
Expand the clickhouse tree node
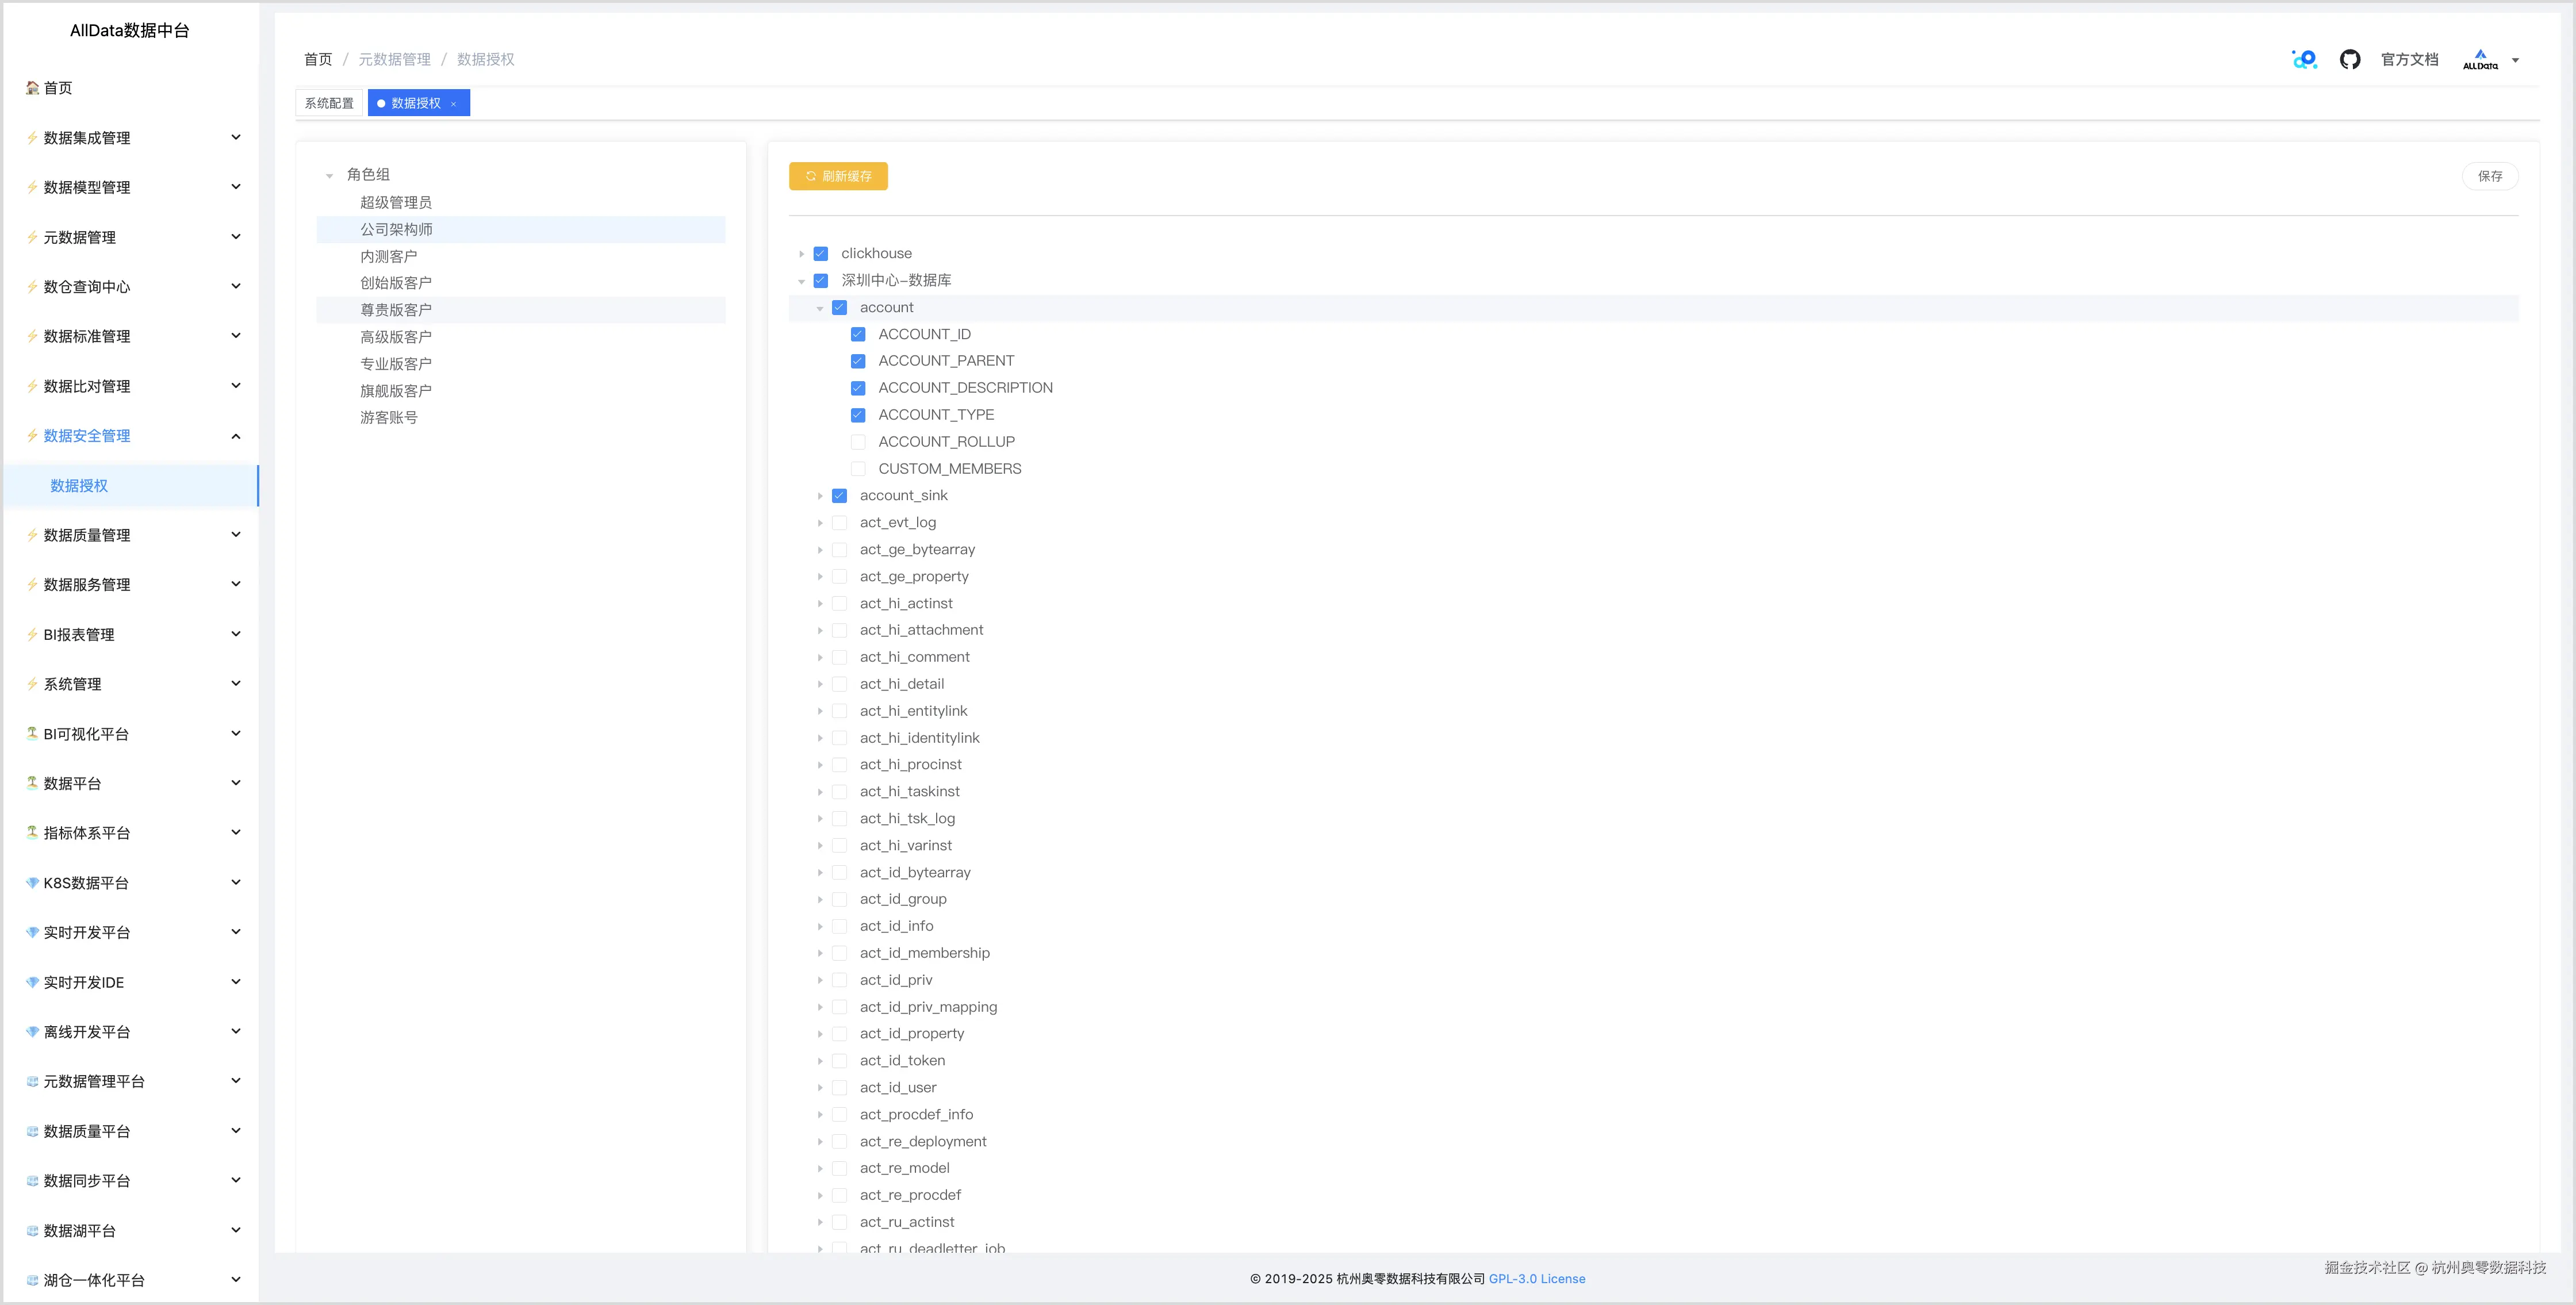[801, 254]
